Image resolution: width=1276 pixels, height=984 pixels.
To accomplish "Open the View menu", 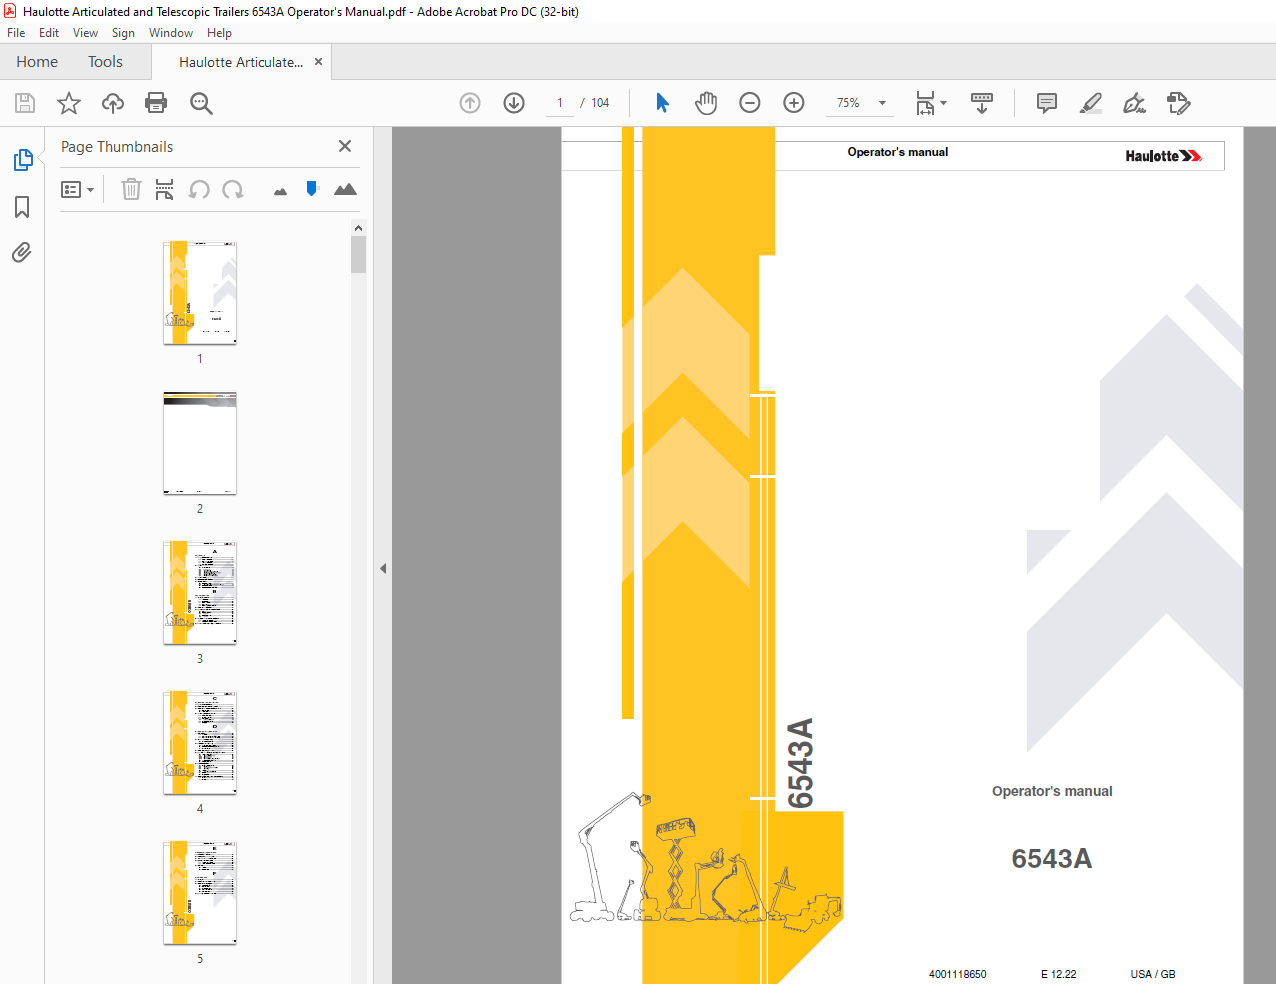I will [x=85, y=33].
